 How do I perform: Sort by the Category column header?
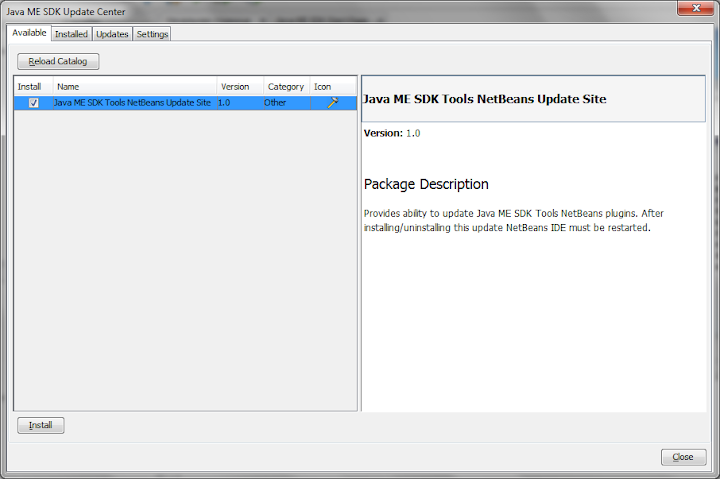click(287, 87)
